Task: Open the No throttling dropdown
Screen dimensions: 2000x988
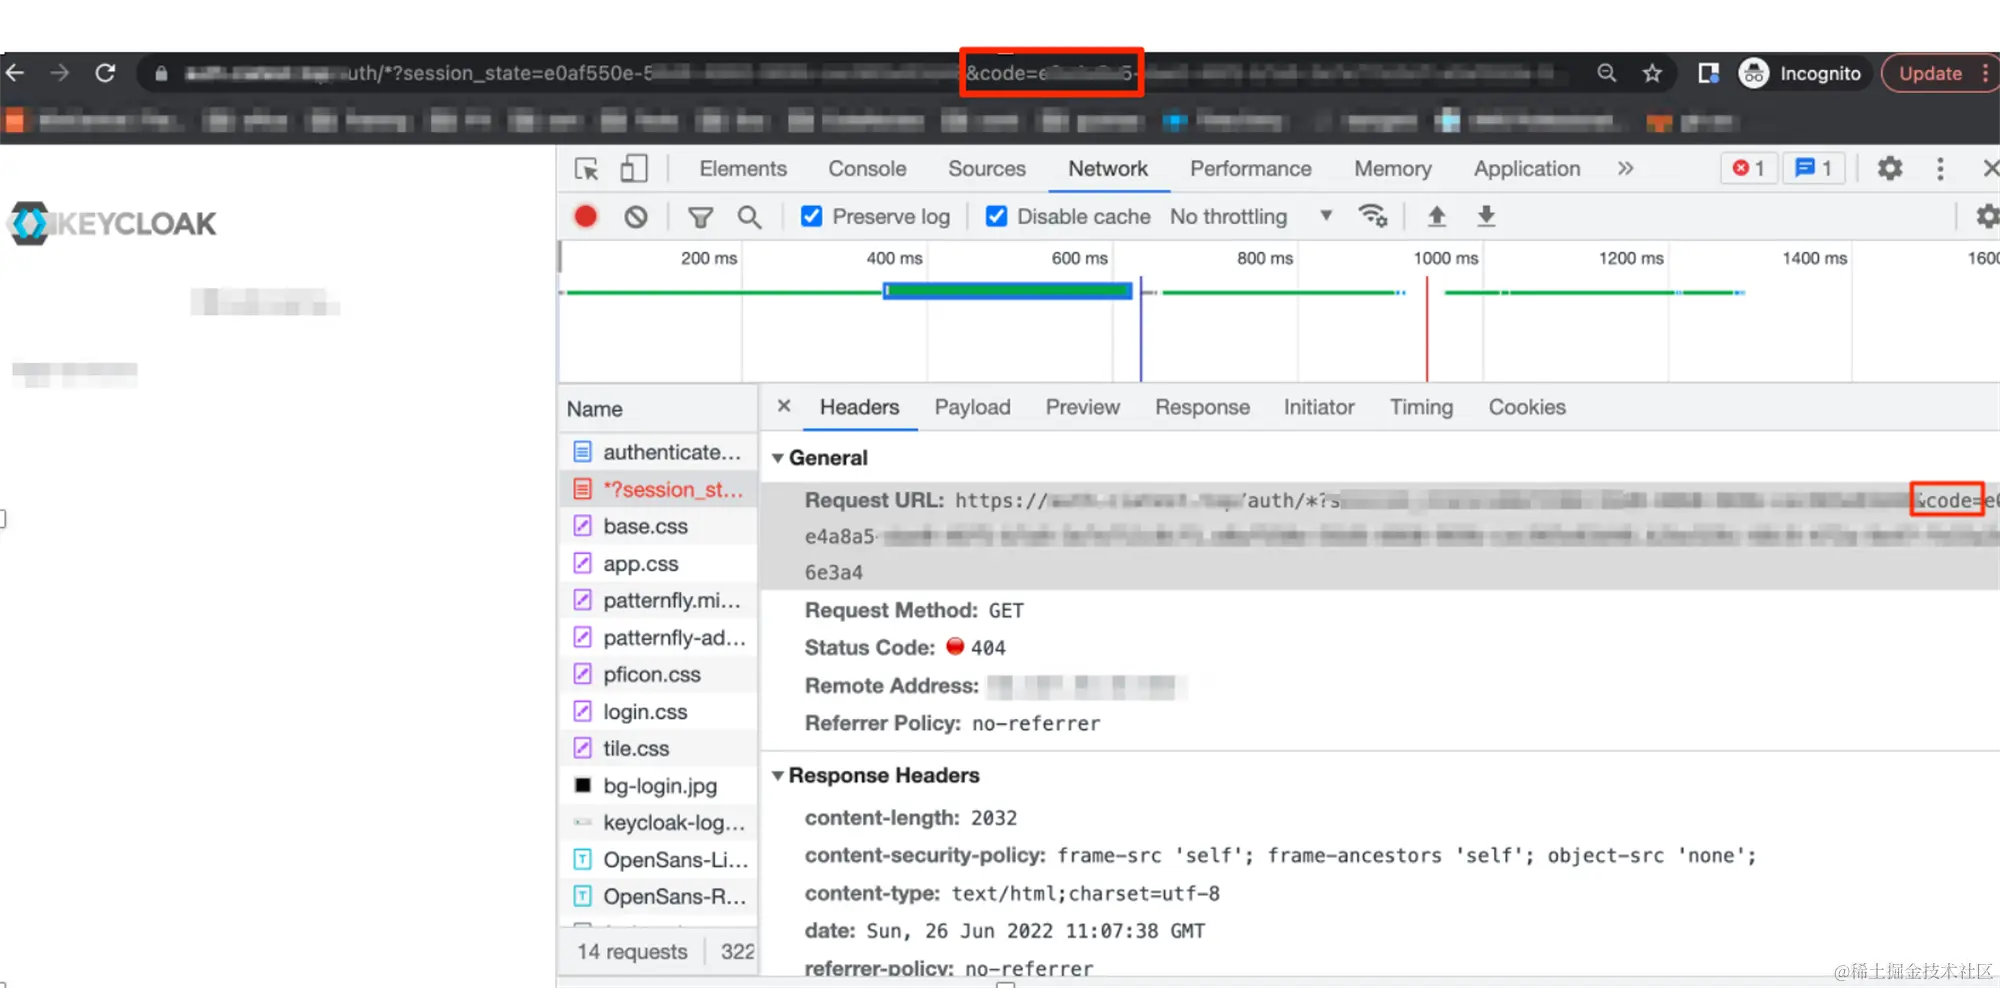Action: click(1251, 216)
